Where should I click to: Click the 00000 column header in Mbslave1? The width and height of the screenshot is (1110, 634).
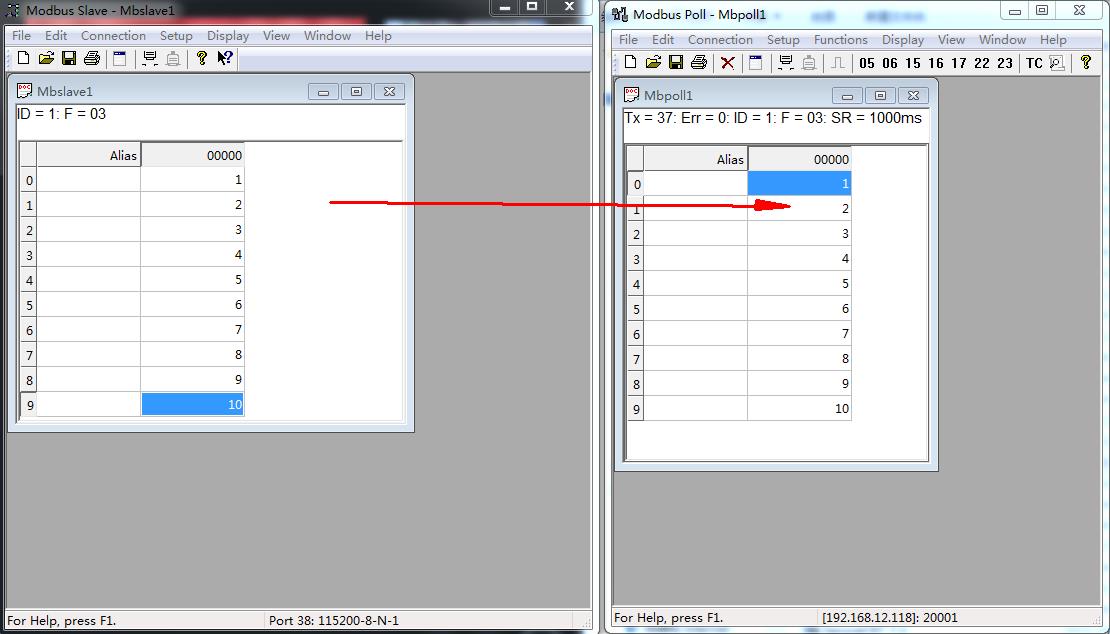(x=192, y=156)
